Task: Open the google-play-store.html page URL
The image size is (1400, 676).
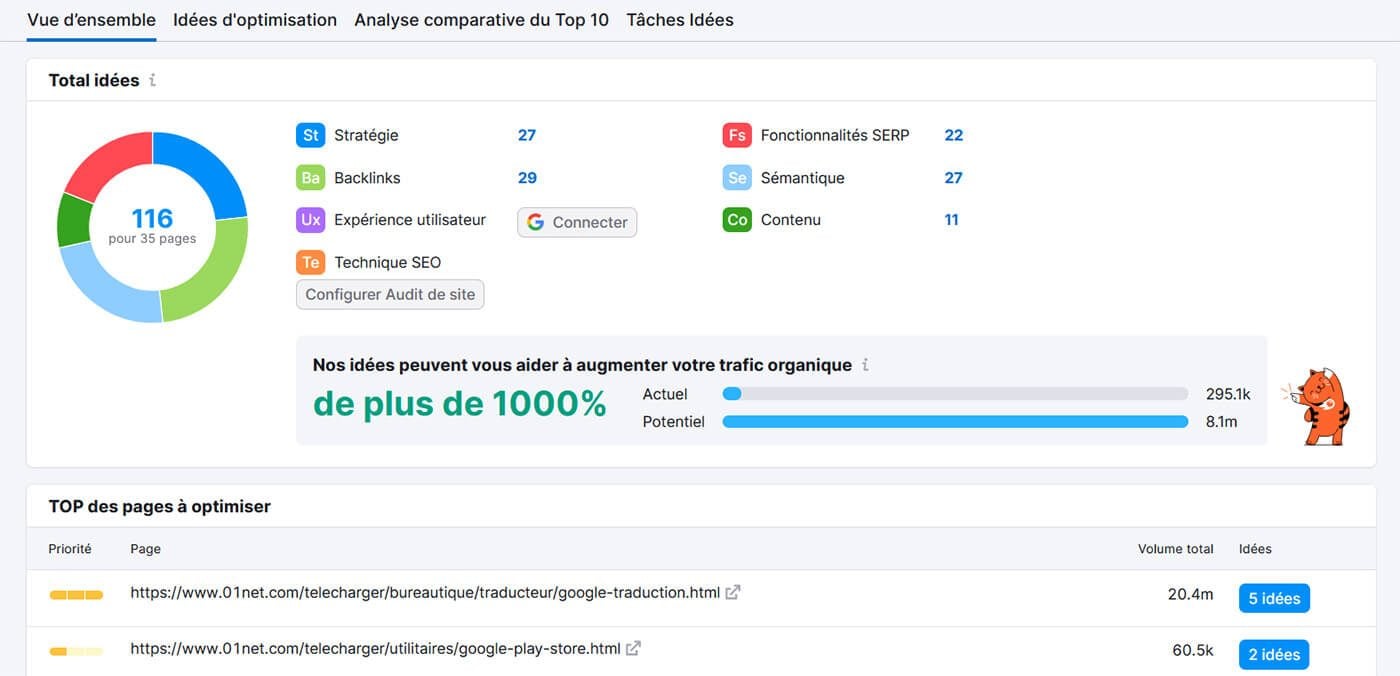Action: tap(375, 648)
